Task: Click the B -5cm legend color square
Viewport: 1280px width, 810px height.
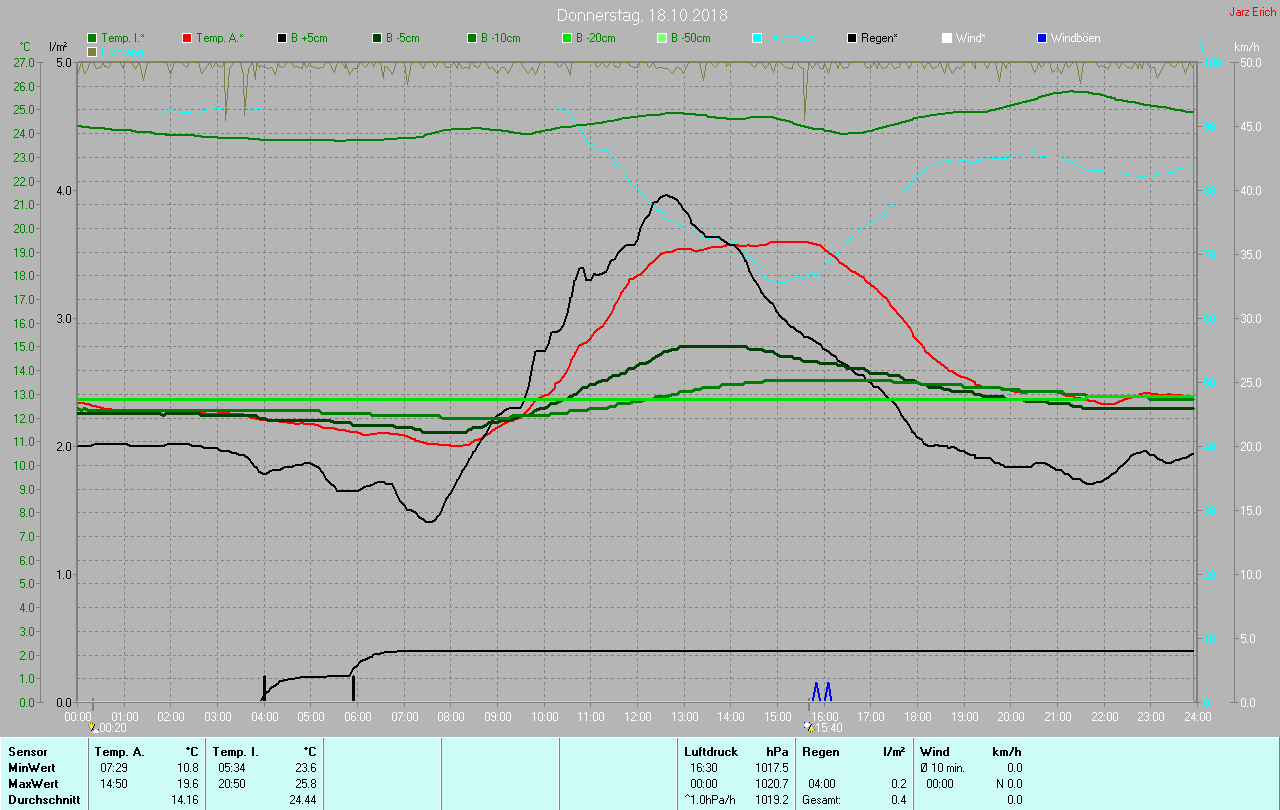Action: pyautogui.click(x=378, y=38)
